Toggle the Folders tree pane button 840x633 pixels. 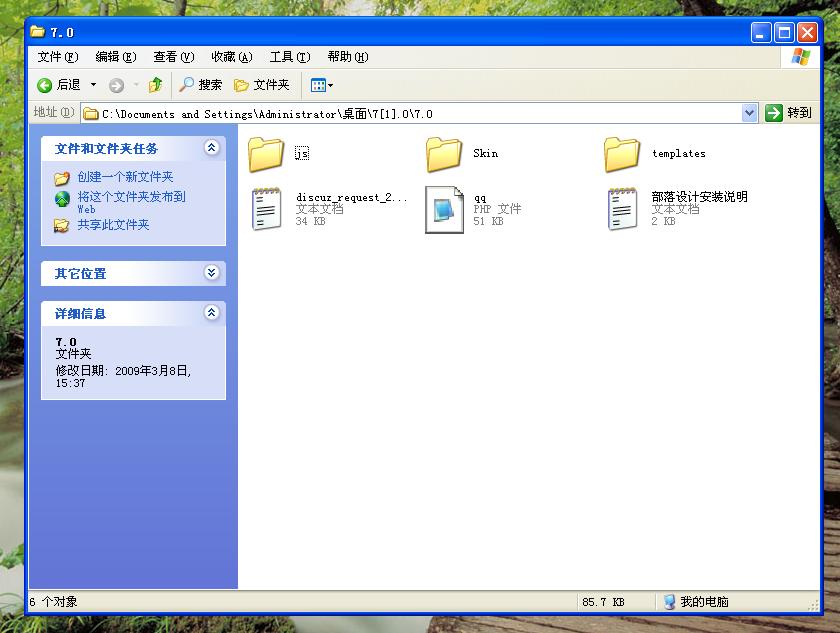coord(261,85)
